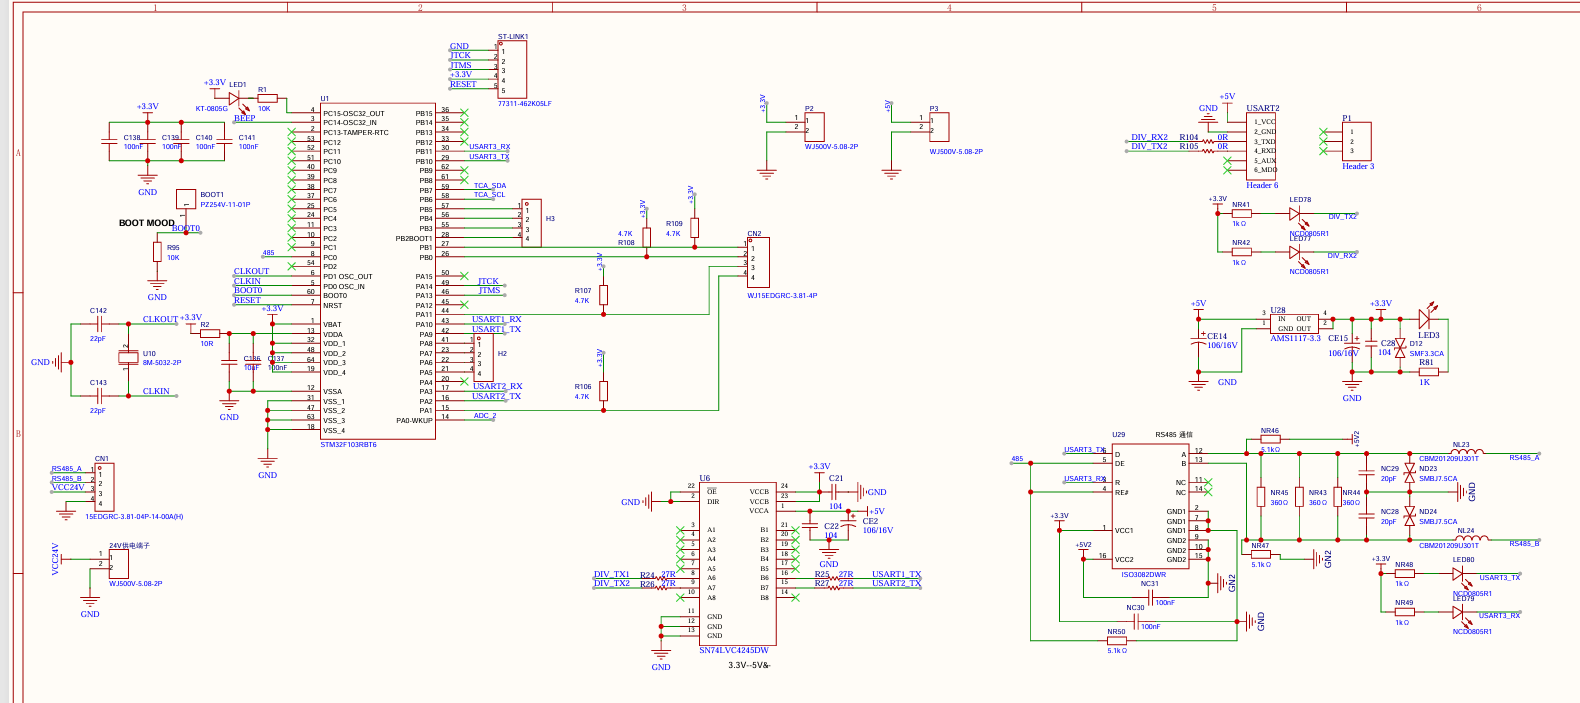Select the LED3 power indicator diode
1580x703 pixels.
click(1425, 319)
